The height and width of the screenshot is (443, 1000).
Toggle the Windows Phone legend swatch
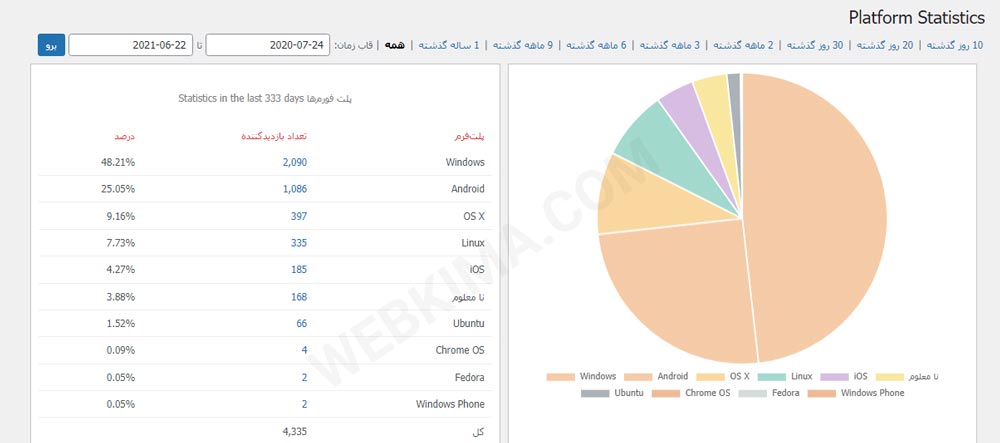coord(821,393)
